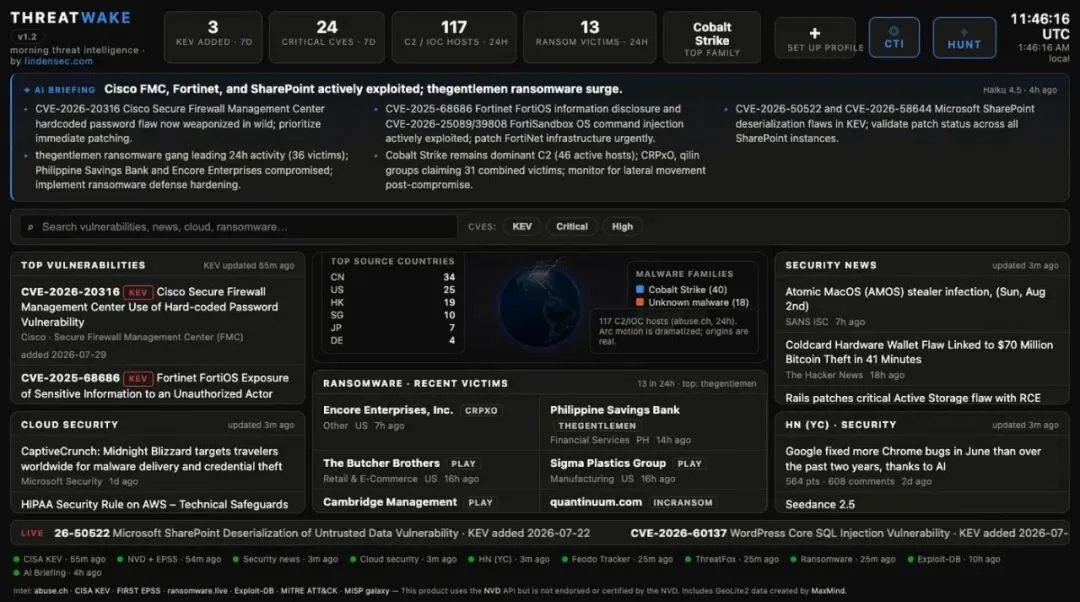
Task: Open the HUNT view button
Action: pos(964,37)
